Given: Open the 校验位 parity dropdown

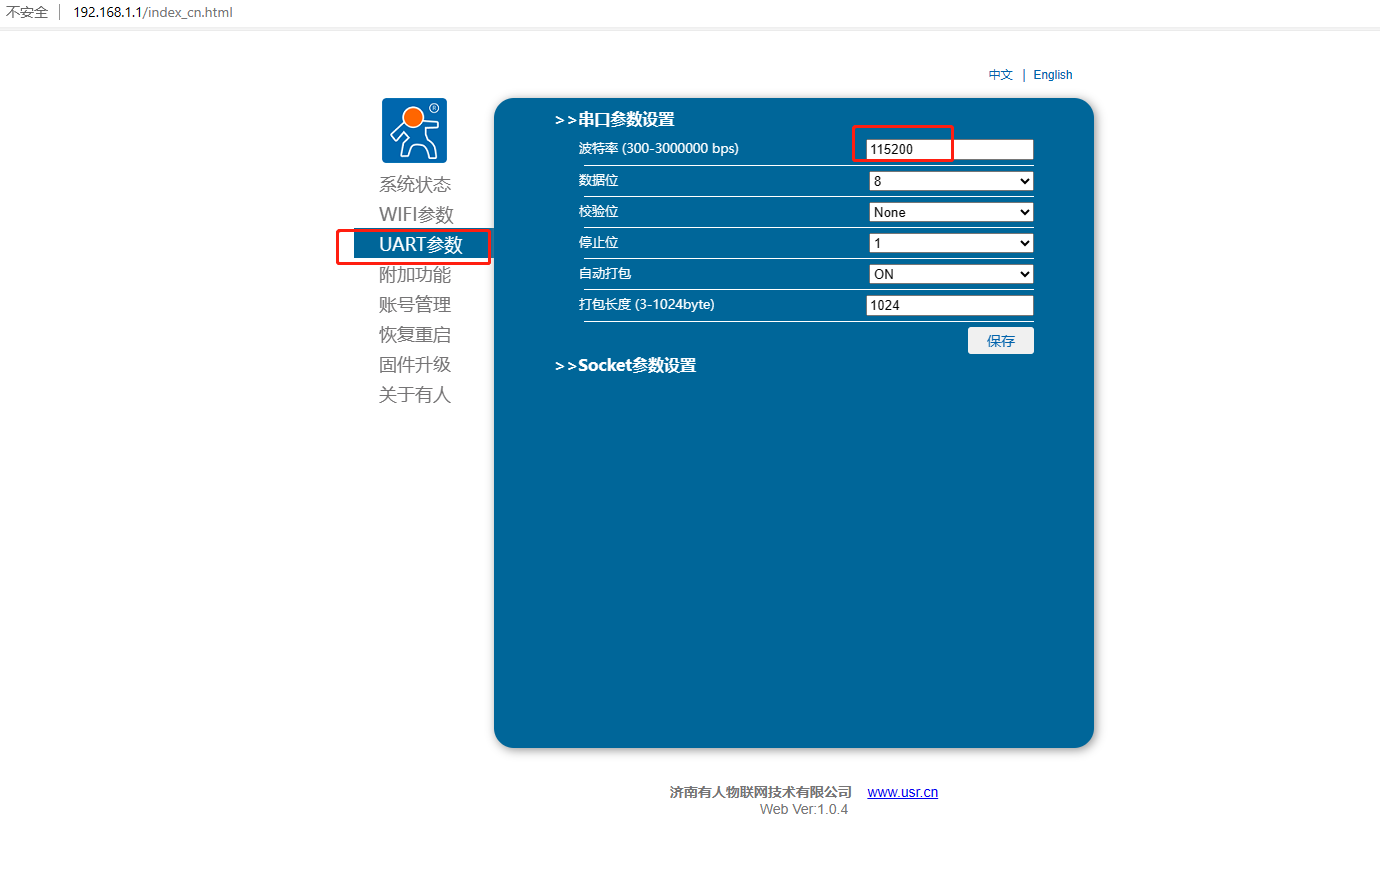Looking at the screenshot, I should [950, 212].
